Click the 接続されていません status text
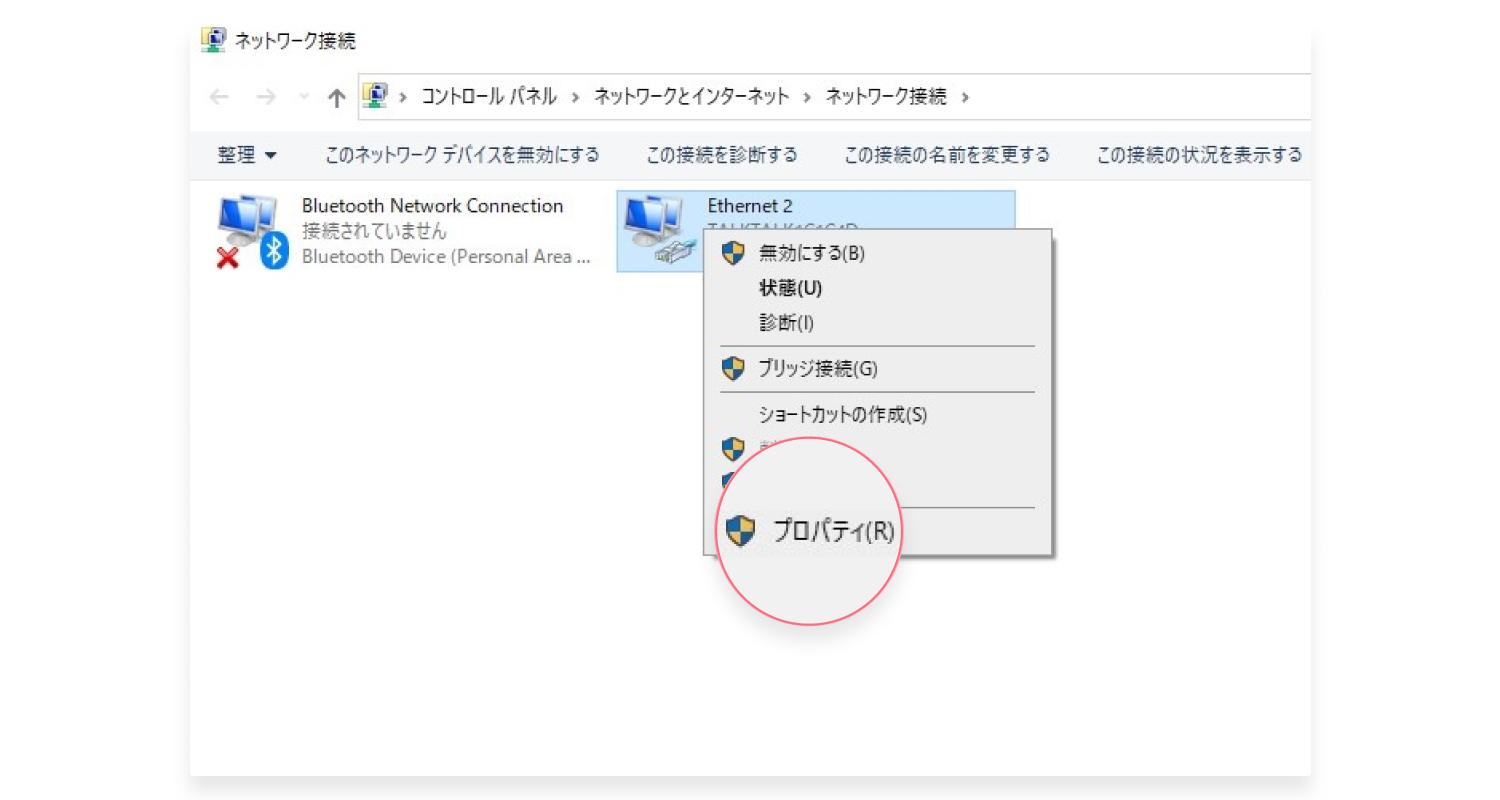Image resolution: width=1500 pixels, height=800 pixels. pos(374,231)
